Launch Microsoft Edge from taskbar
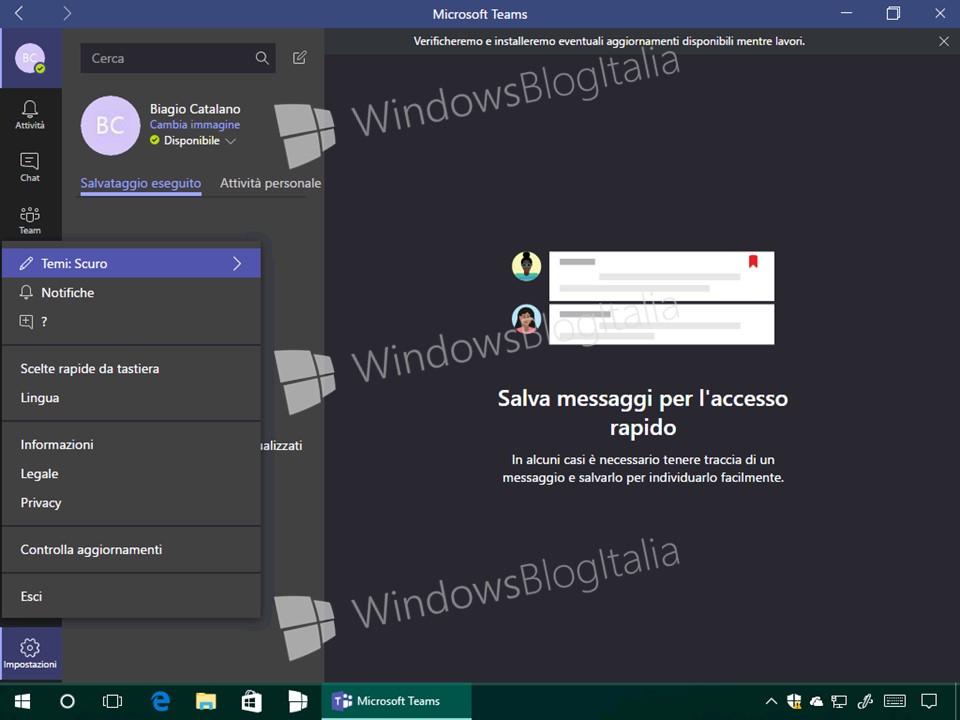 160,702
